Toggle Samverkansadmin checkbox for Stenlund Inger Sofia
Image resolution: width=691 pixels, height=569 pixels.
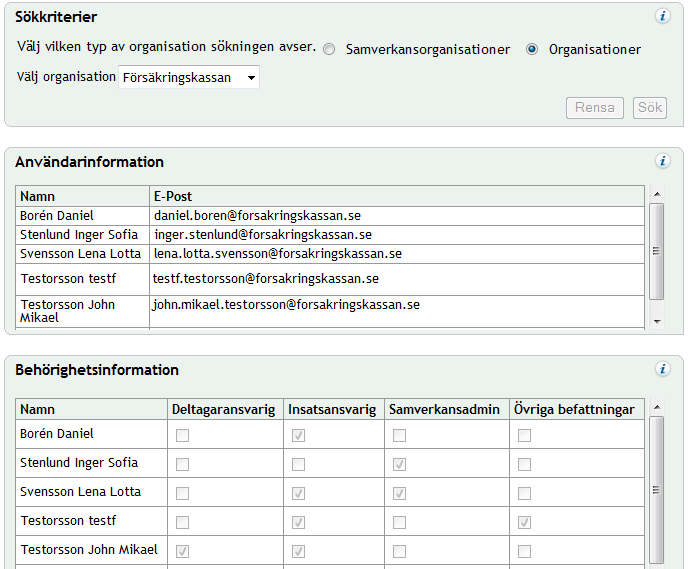399,464
